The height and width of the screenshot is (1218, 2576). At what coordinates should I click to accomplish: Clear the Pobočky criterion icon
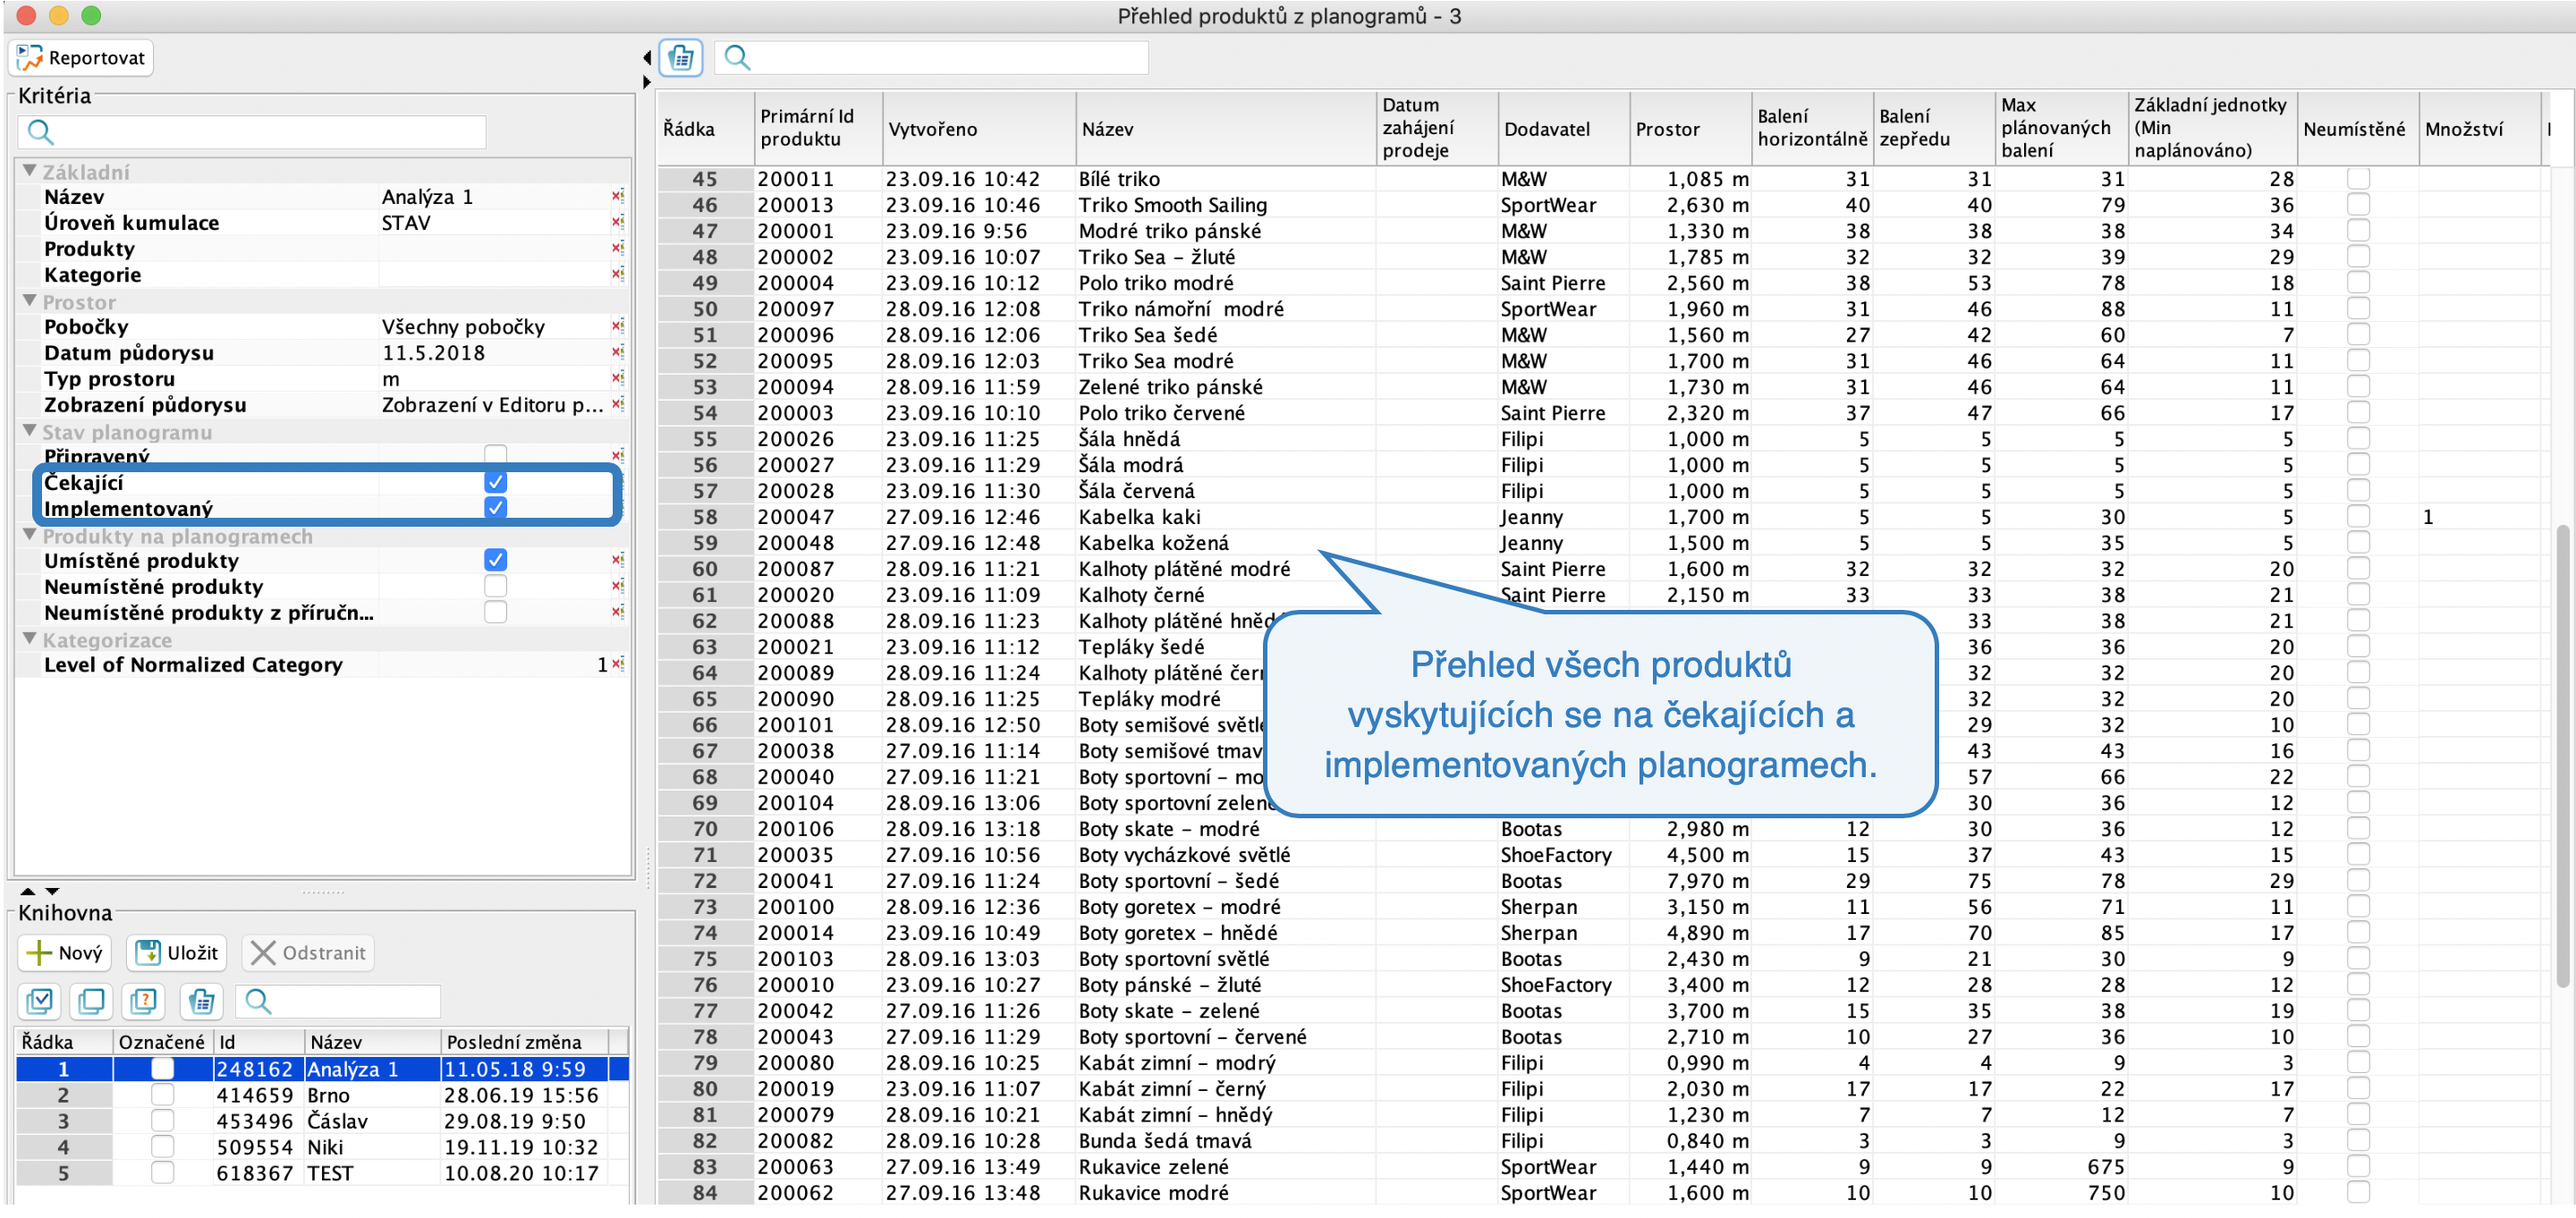(x=618, y=326)
